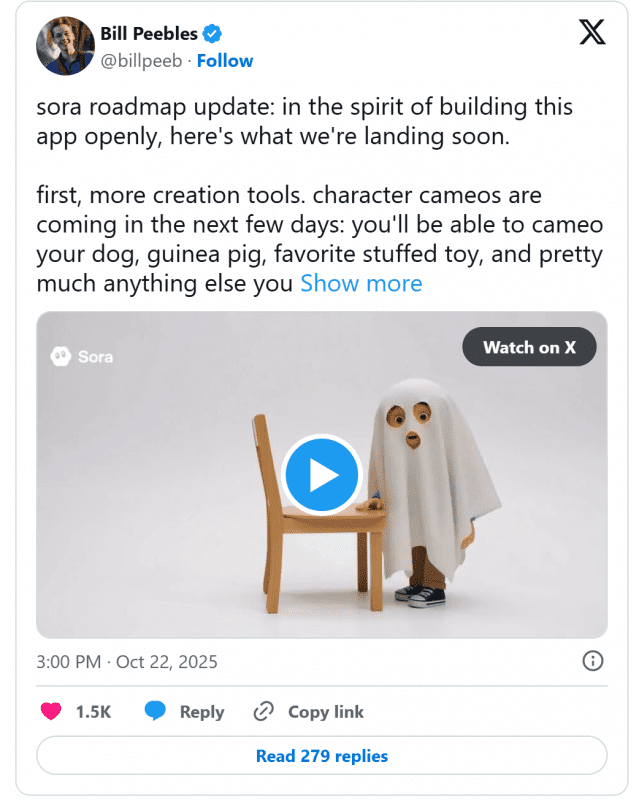Screen dimensions: 639x800
Task: Follow the @billpeeb account
Action: coord(225,61)
